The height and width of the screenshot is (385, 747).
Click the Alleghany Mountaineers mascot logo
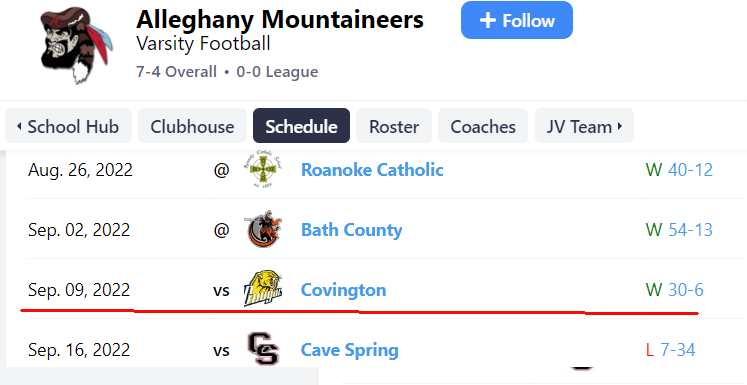coord(77,45)
